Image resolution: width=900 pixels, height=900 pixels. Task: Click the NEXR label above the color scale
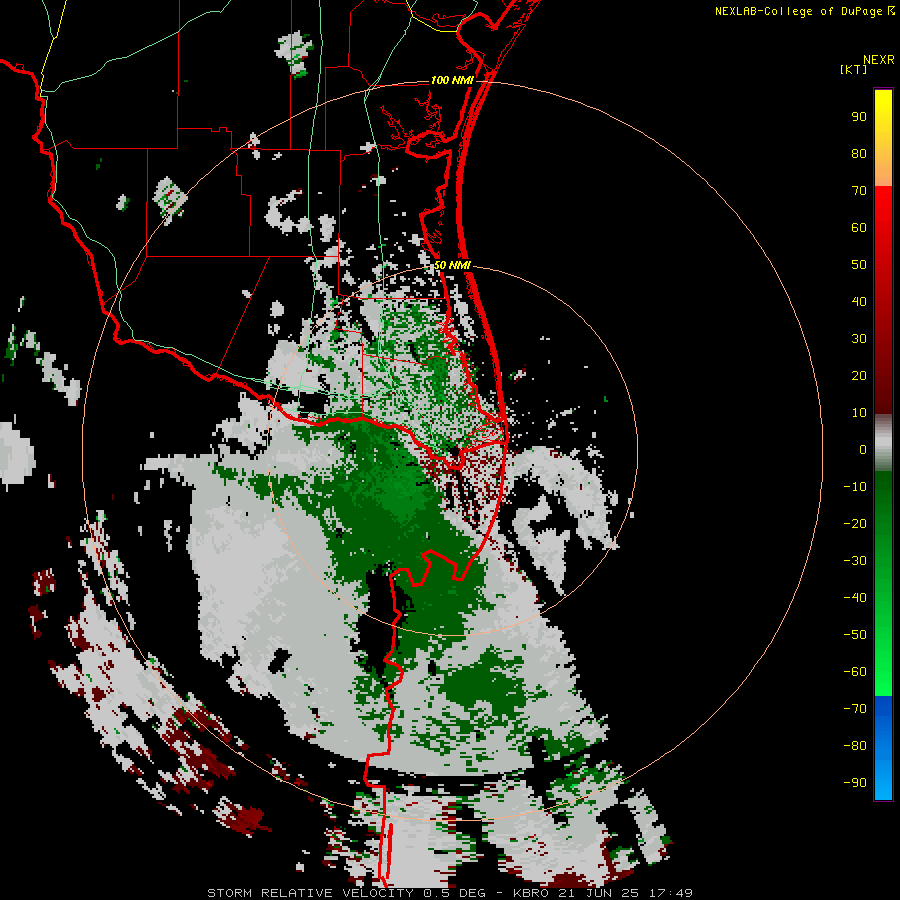click(878, 60)
